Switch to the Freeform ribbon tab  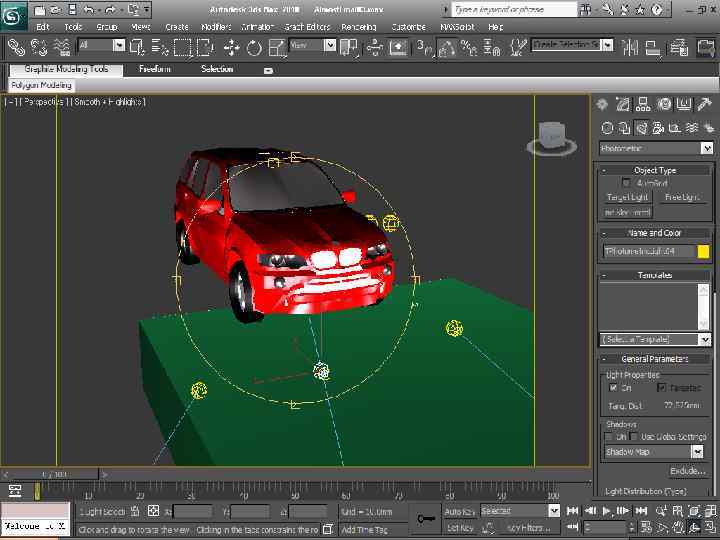[x=155, y=70]
